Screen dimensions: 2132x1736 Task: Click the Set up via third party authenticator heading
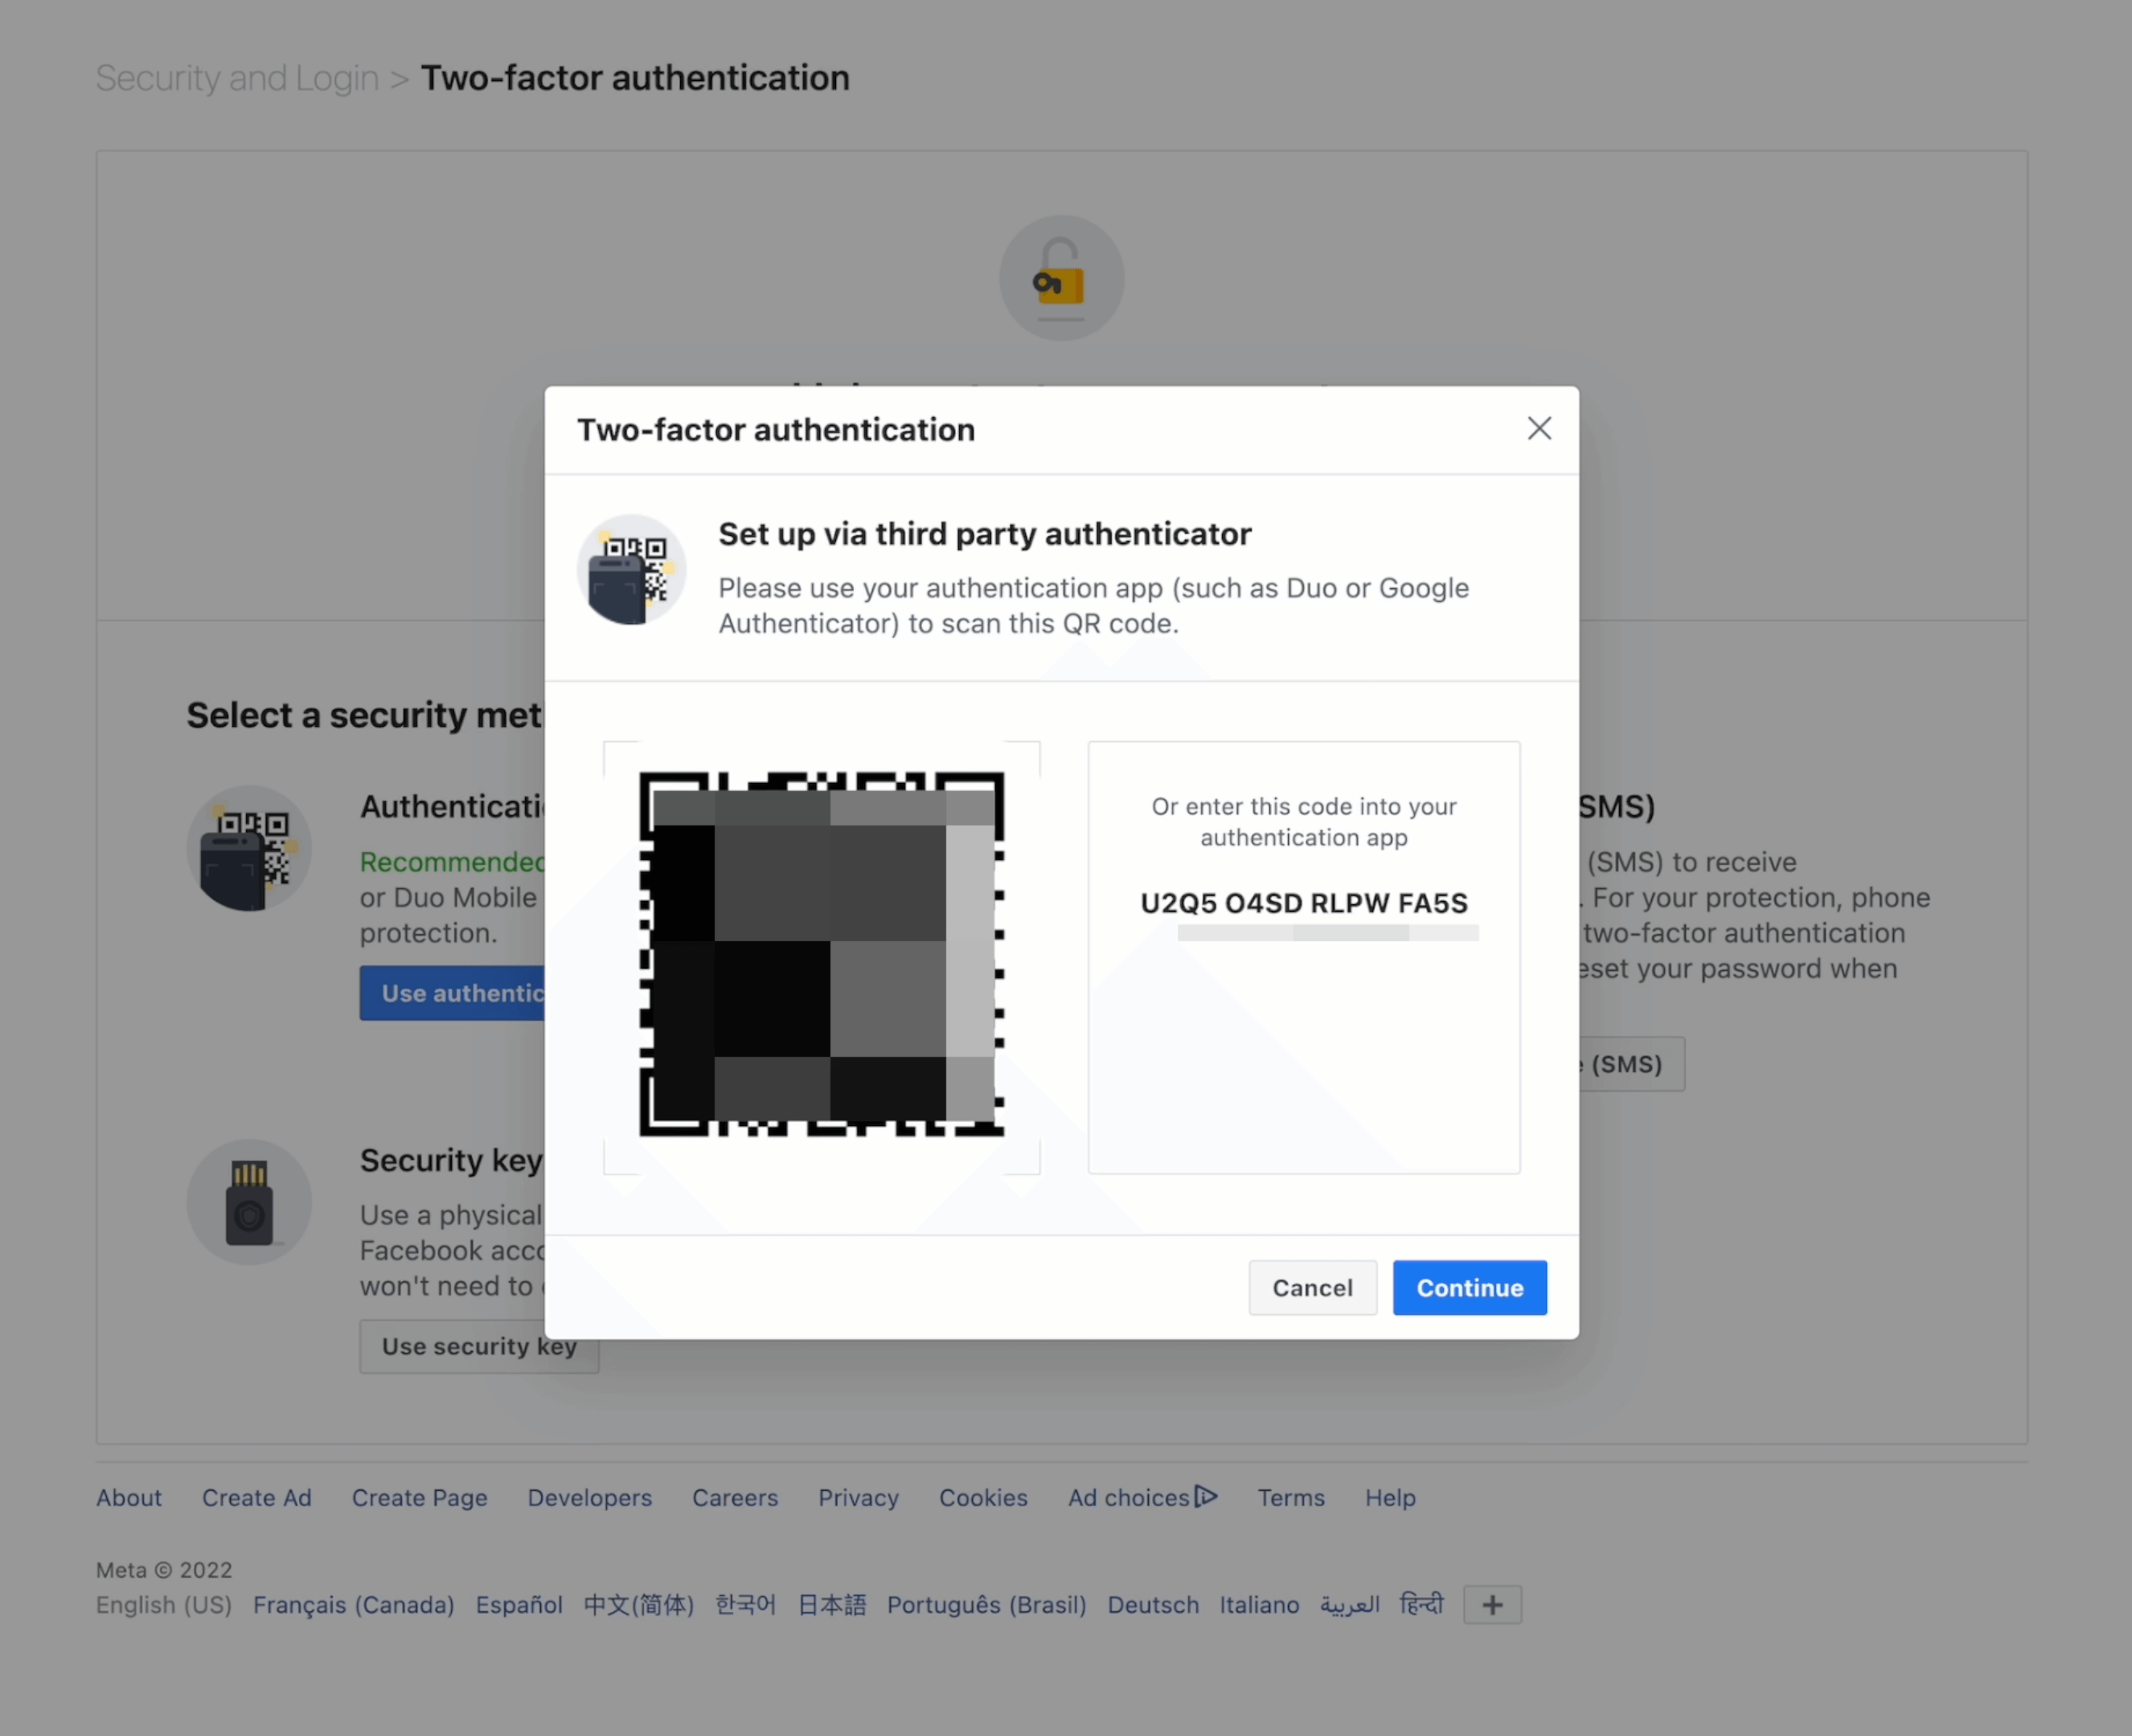tap(985, 534)
